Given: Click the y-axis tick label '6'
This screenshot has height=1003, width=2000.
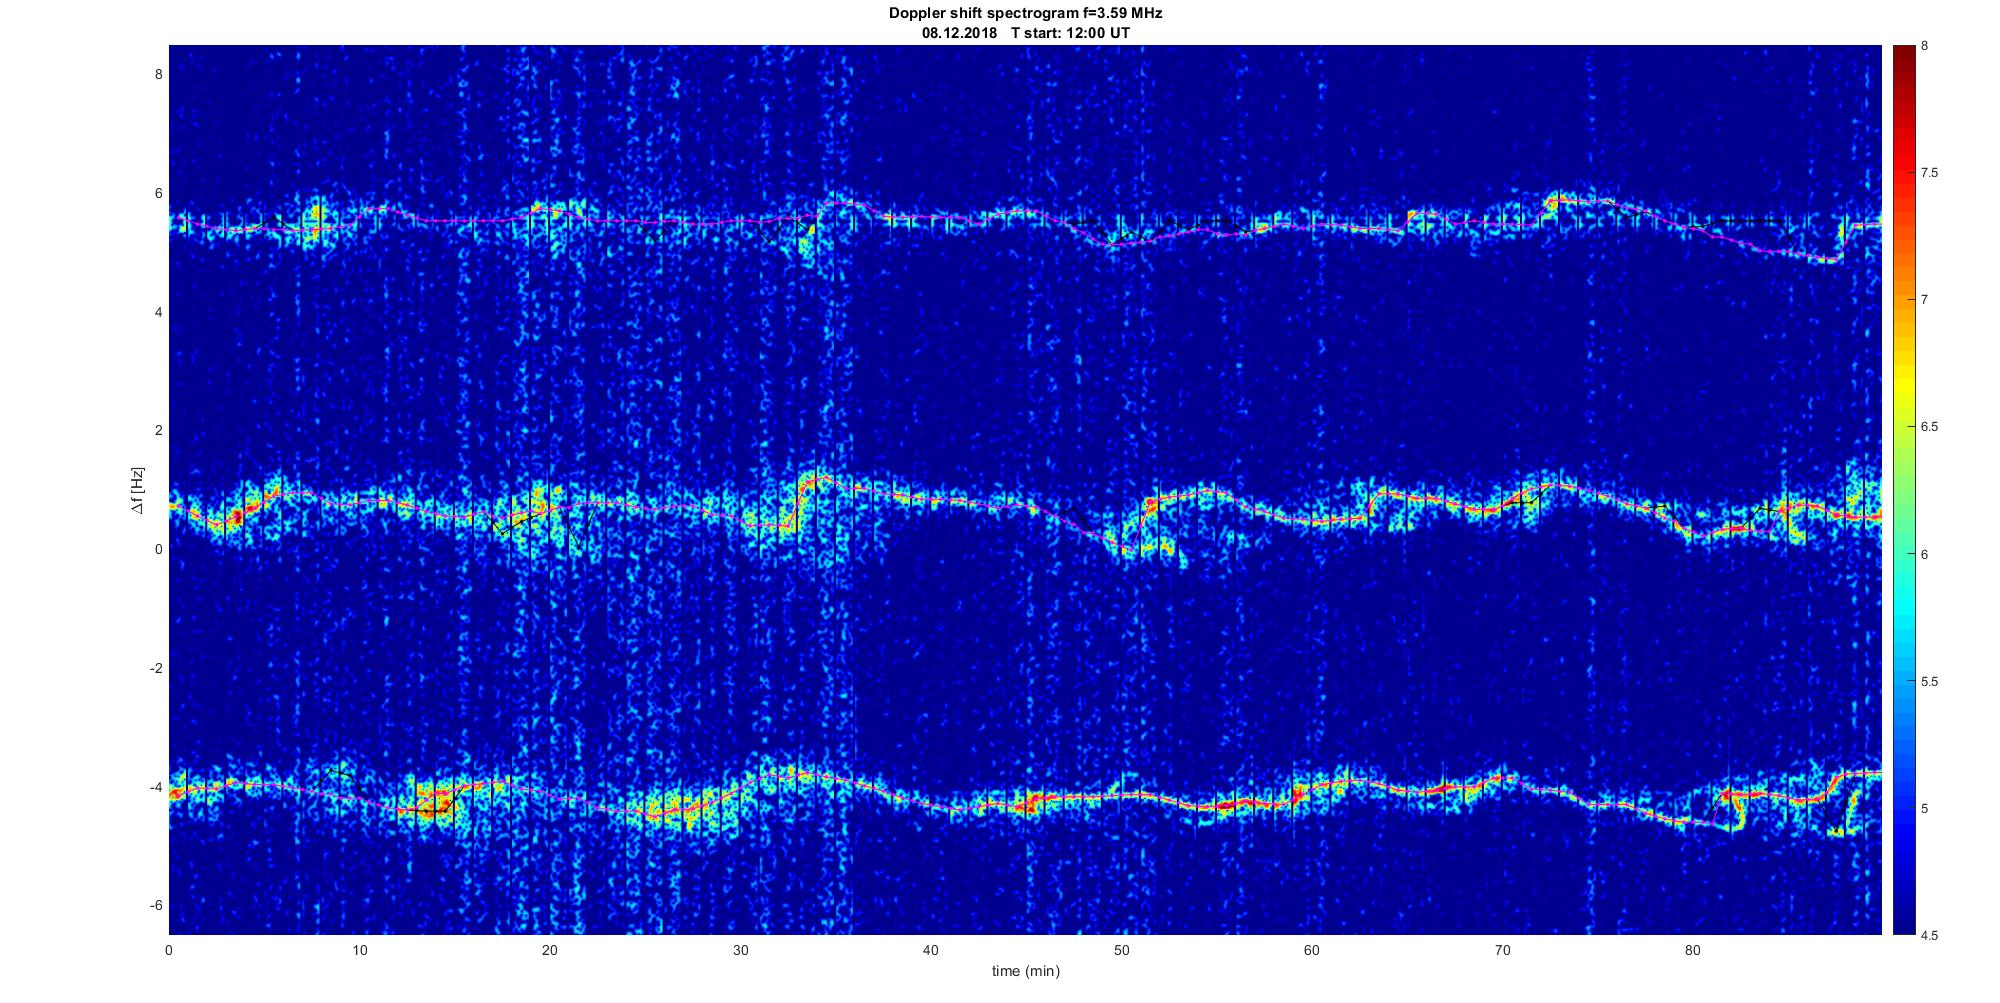Looking at the screenshot, I should coord(158,194).
